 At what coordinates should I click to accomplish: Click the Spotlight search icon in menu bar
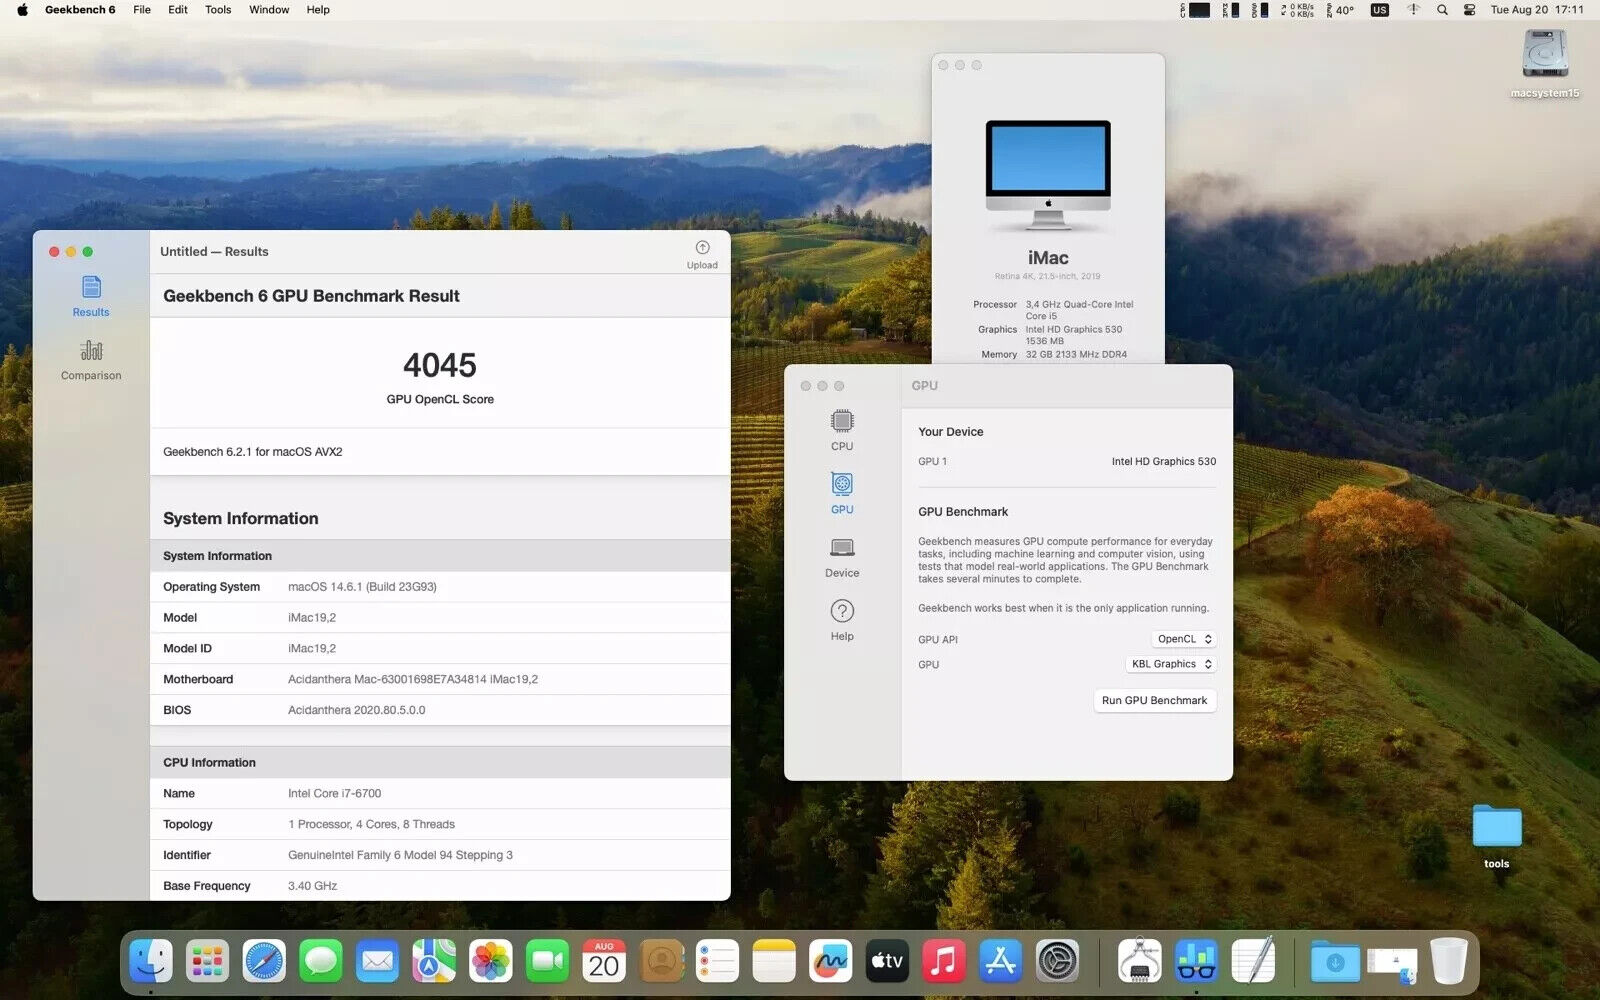[x=1442, y=10]
